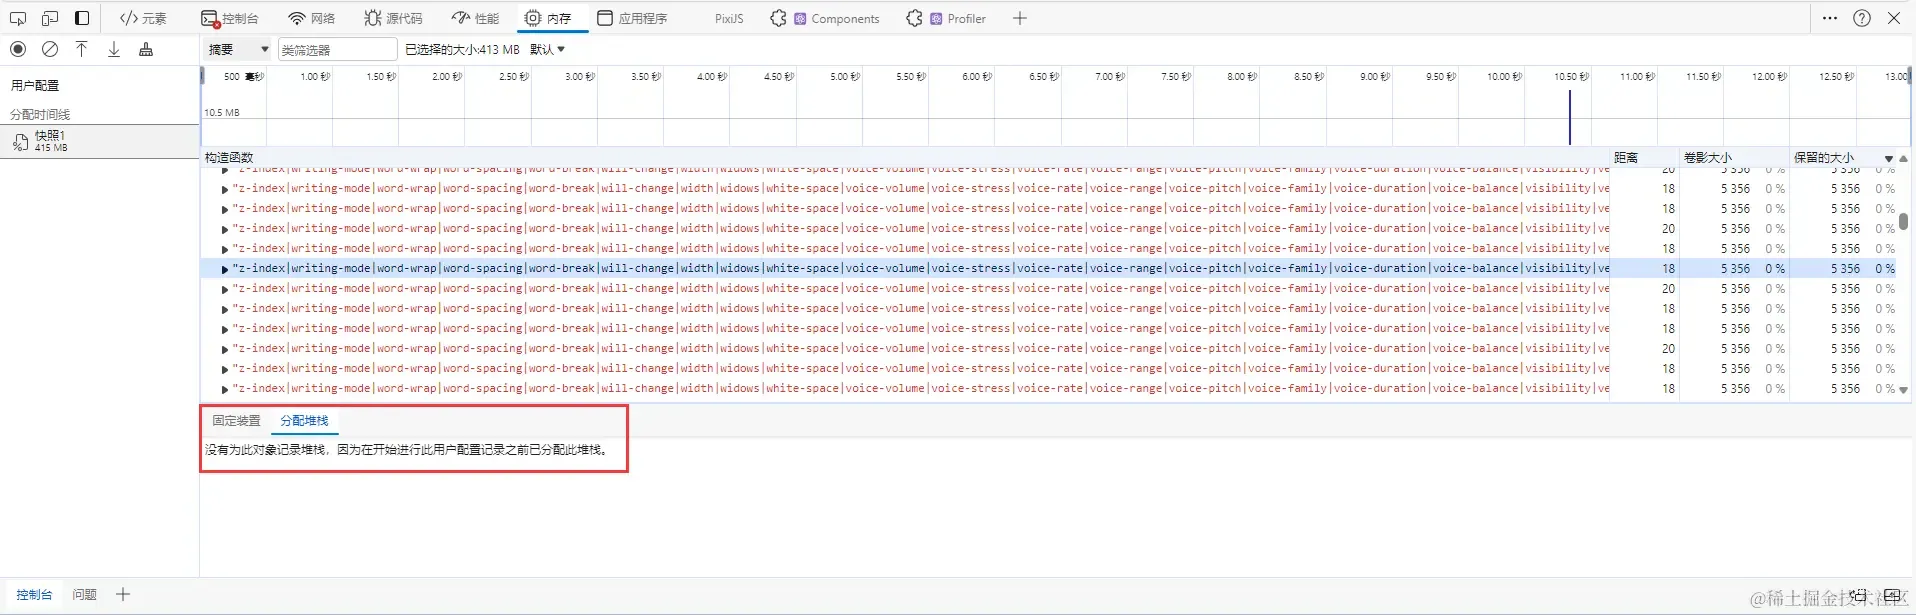
Task: Click the timeline's right selection handle
Action: point(1911,76)
